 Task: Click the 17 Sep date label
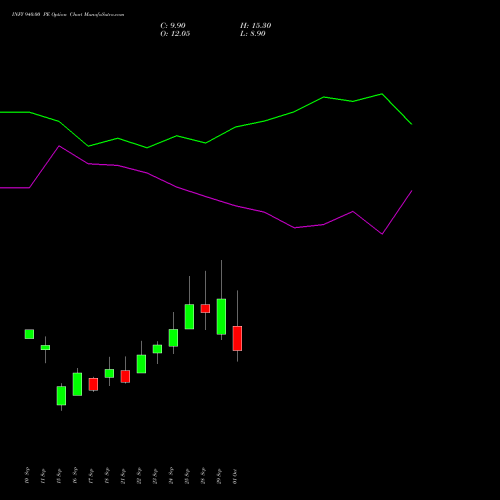coord(91,475)
